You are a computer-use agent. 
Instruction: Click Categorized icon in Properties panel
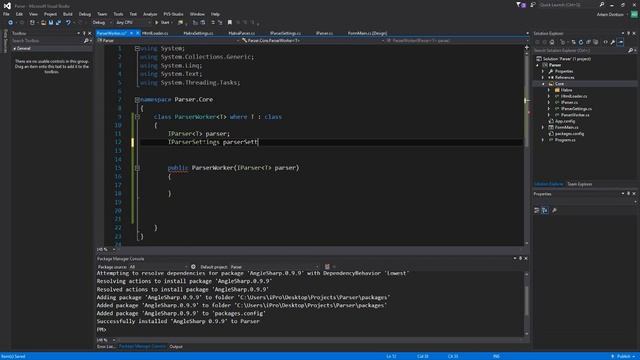pyautogui.click(x=537, y=211)
